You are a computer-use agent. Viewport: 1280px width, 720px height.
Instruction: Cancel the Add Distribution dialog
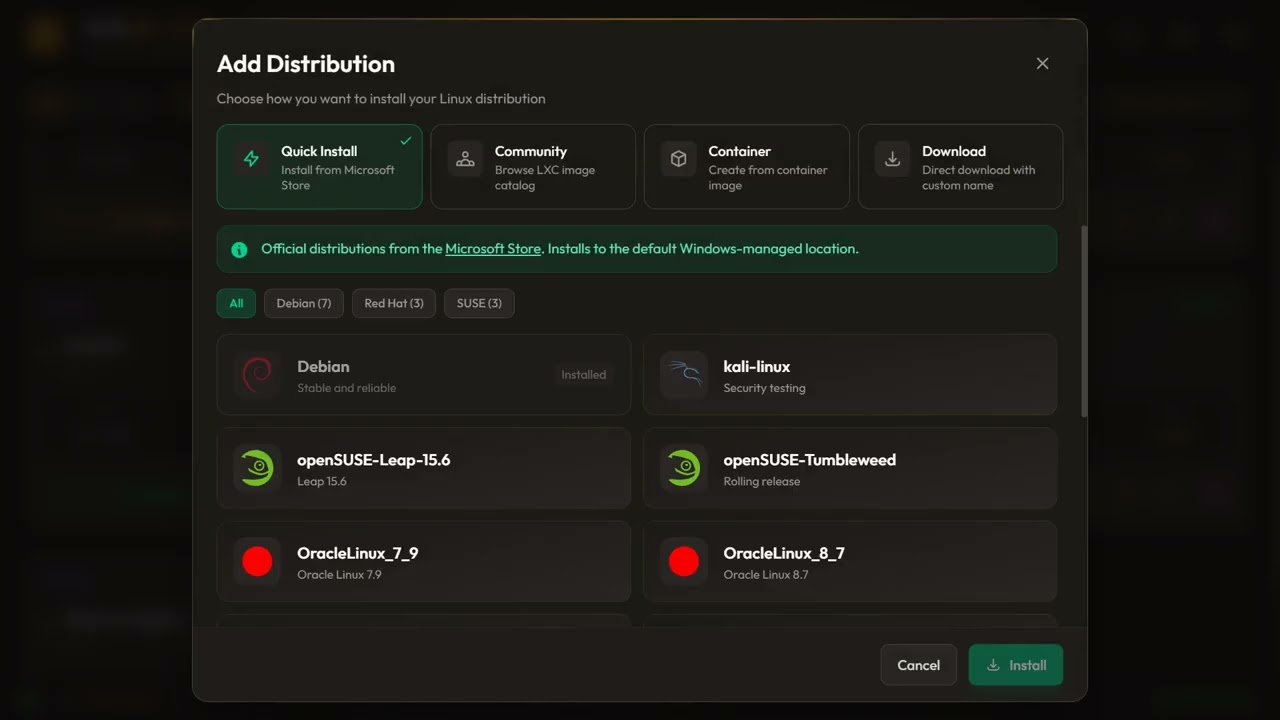point(918,665)
